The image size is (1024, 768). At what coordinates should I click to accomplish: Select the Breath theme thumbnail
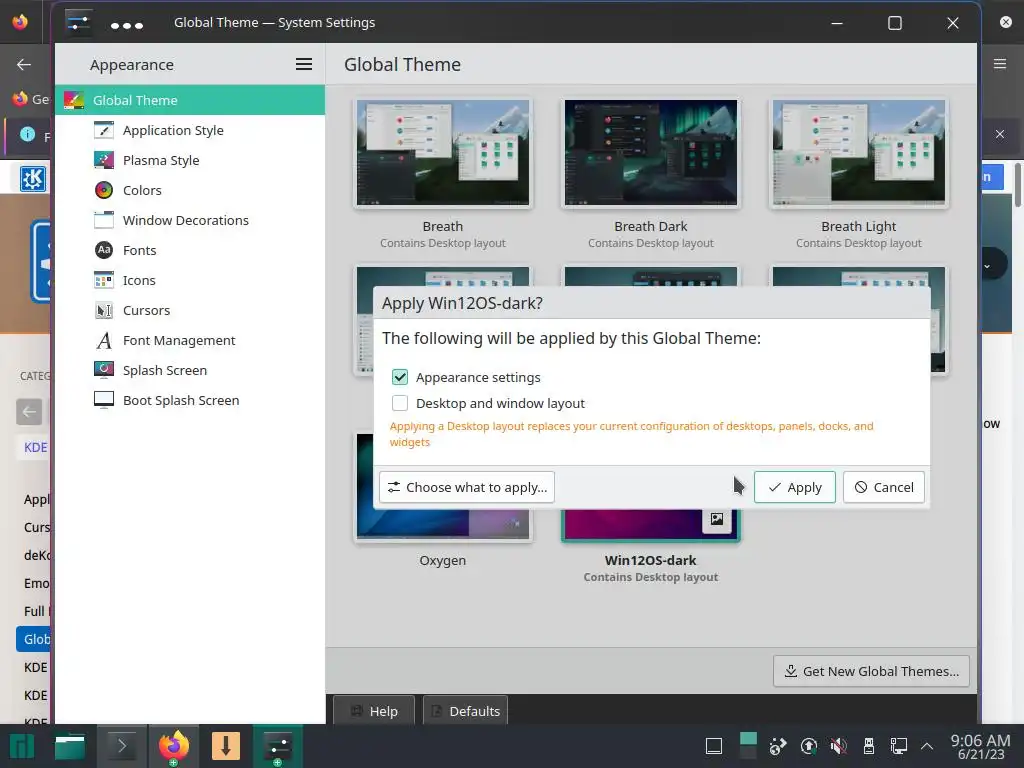click(x=443, y=153)
